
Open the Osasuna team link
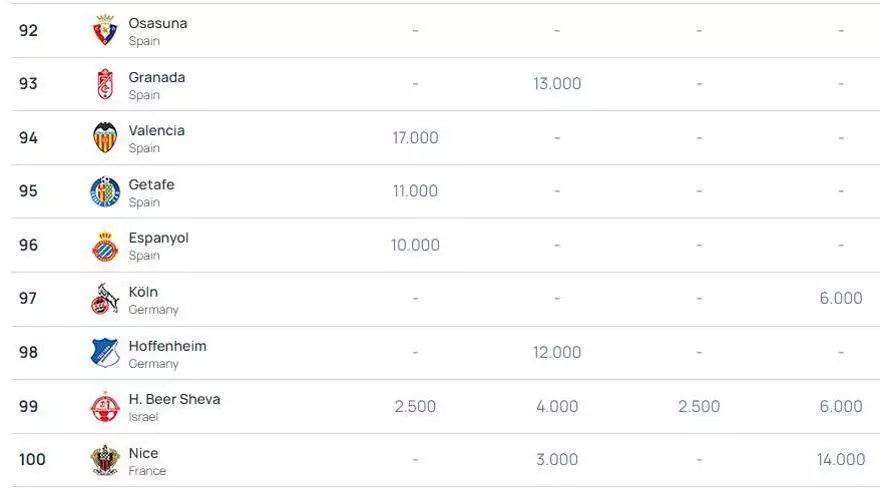(x=157, y=23)
